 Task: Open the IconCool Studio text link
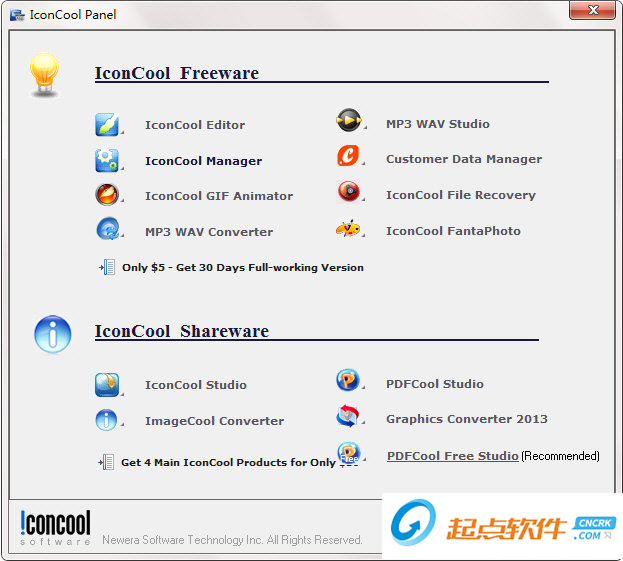196,385
